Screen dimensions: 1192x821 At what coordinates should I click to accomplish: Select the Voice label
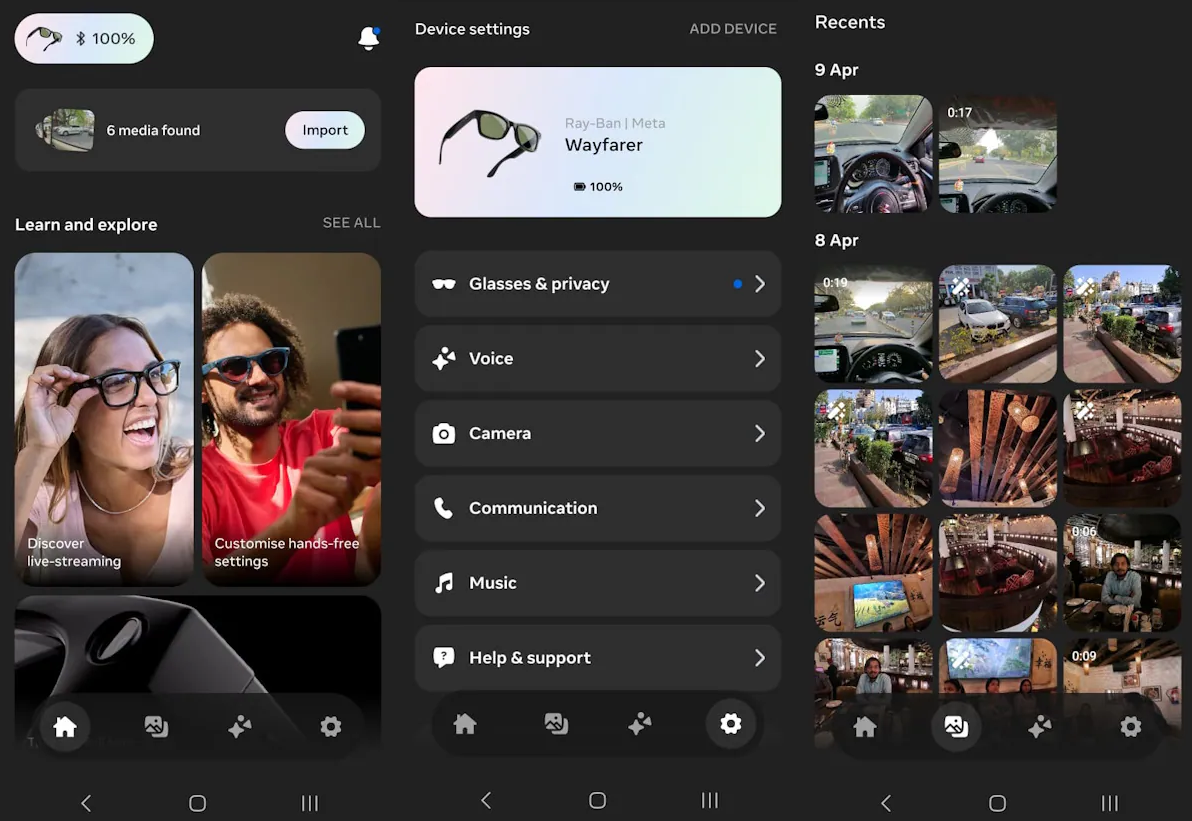(491, 359)
